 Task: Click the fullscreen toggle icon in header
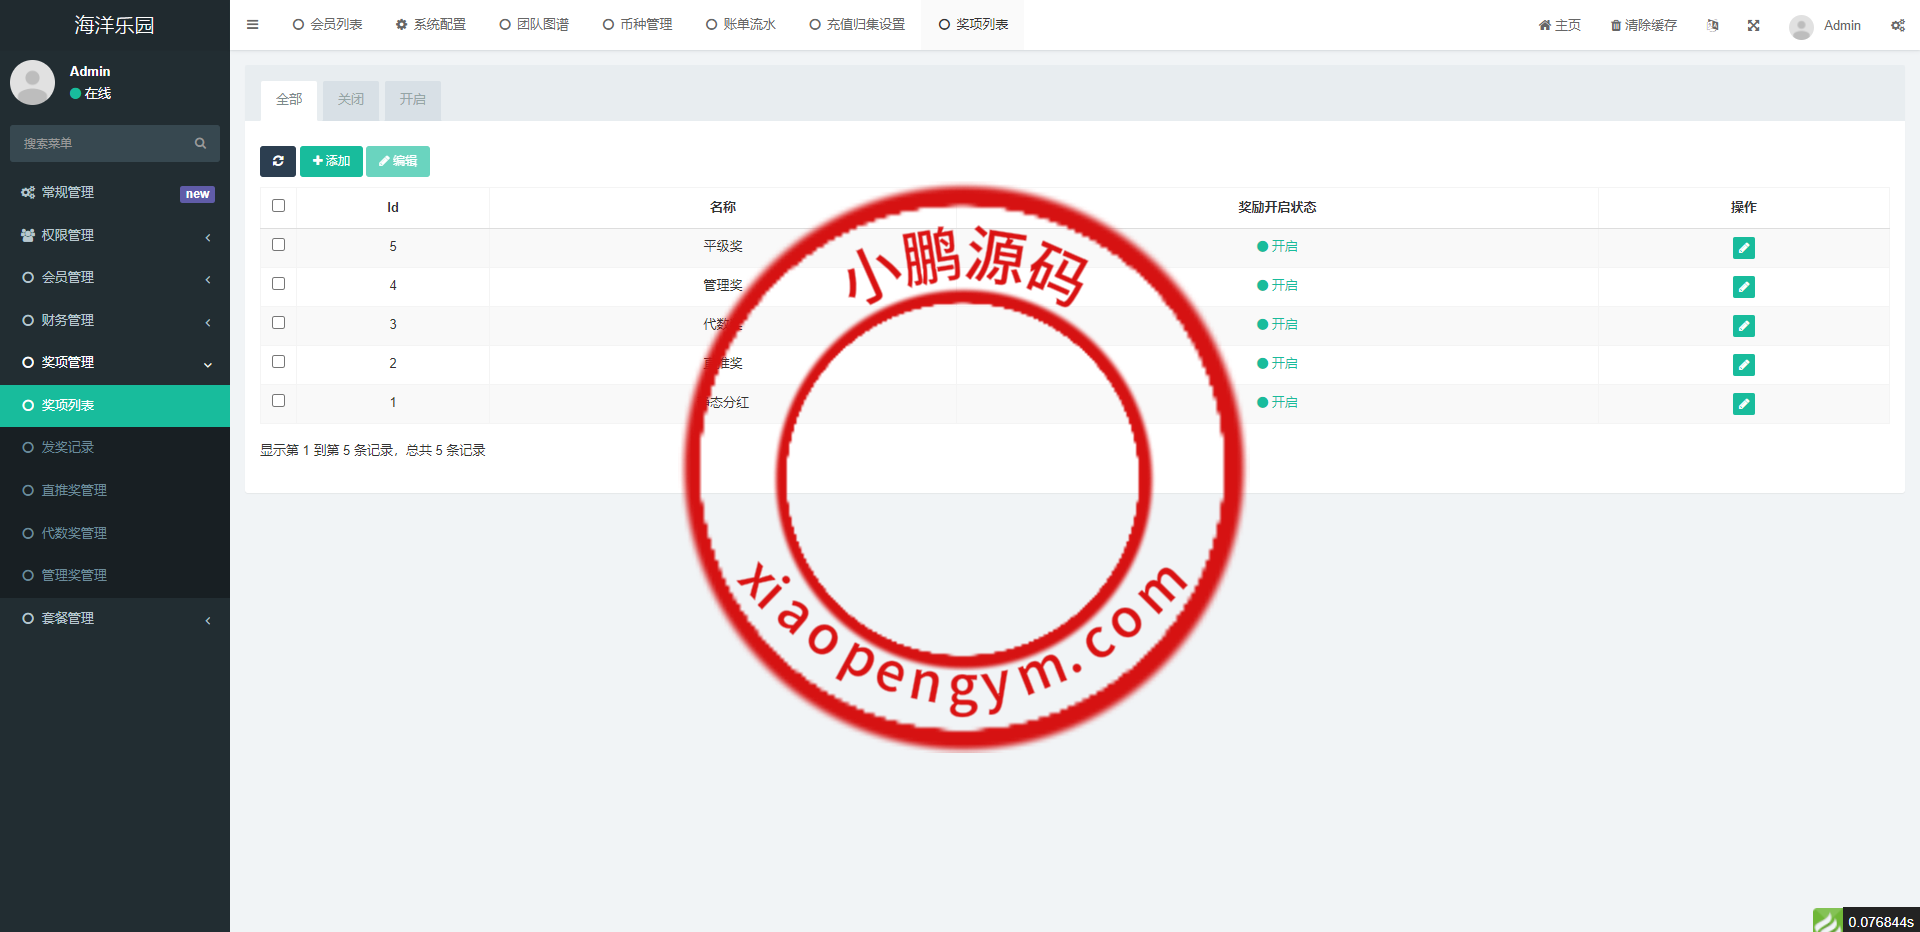[1753, 26]
